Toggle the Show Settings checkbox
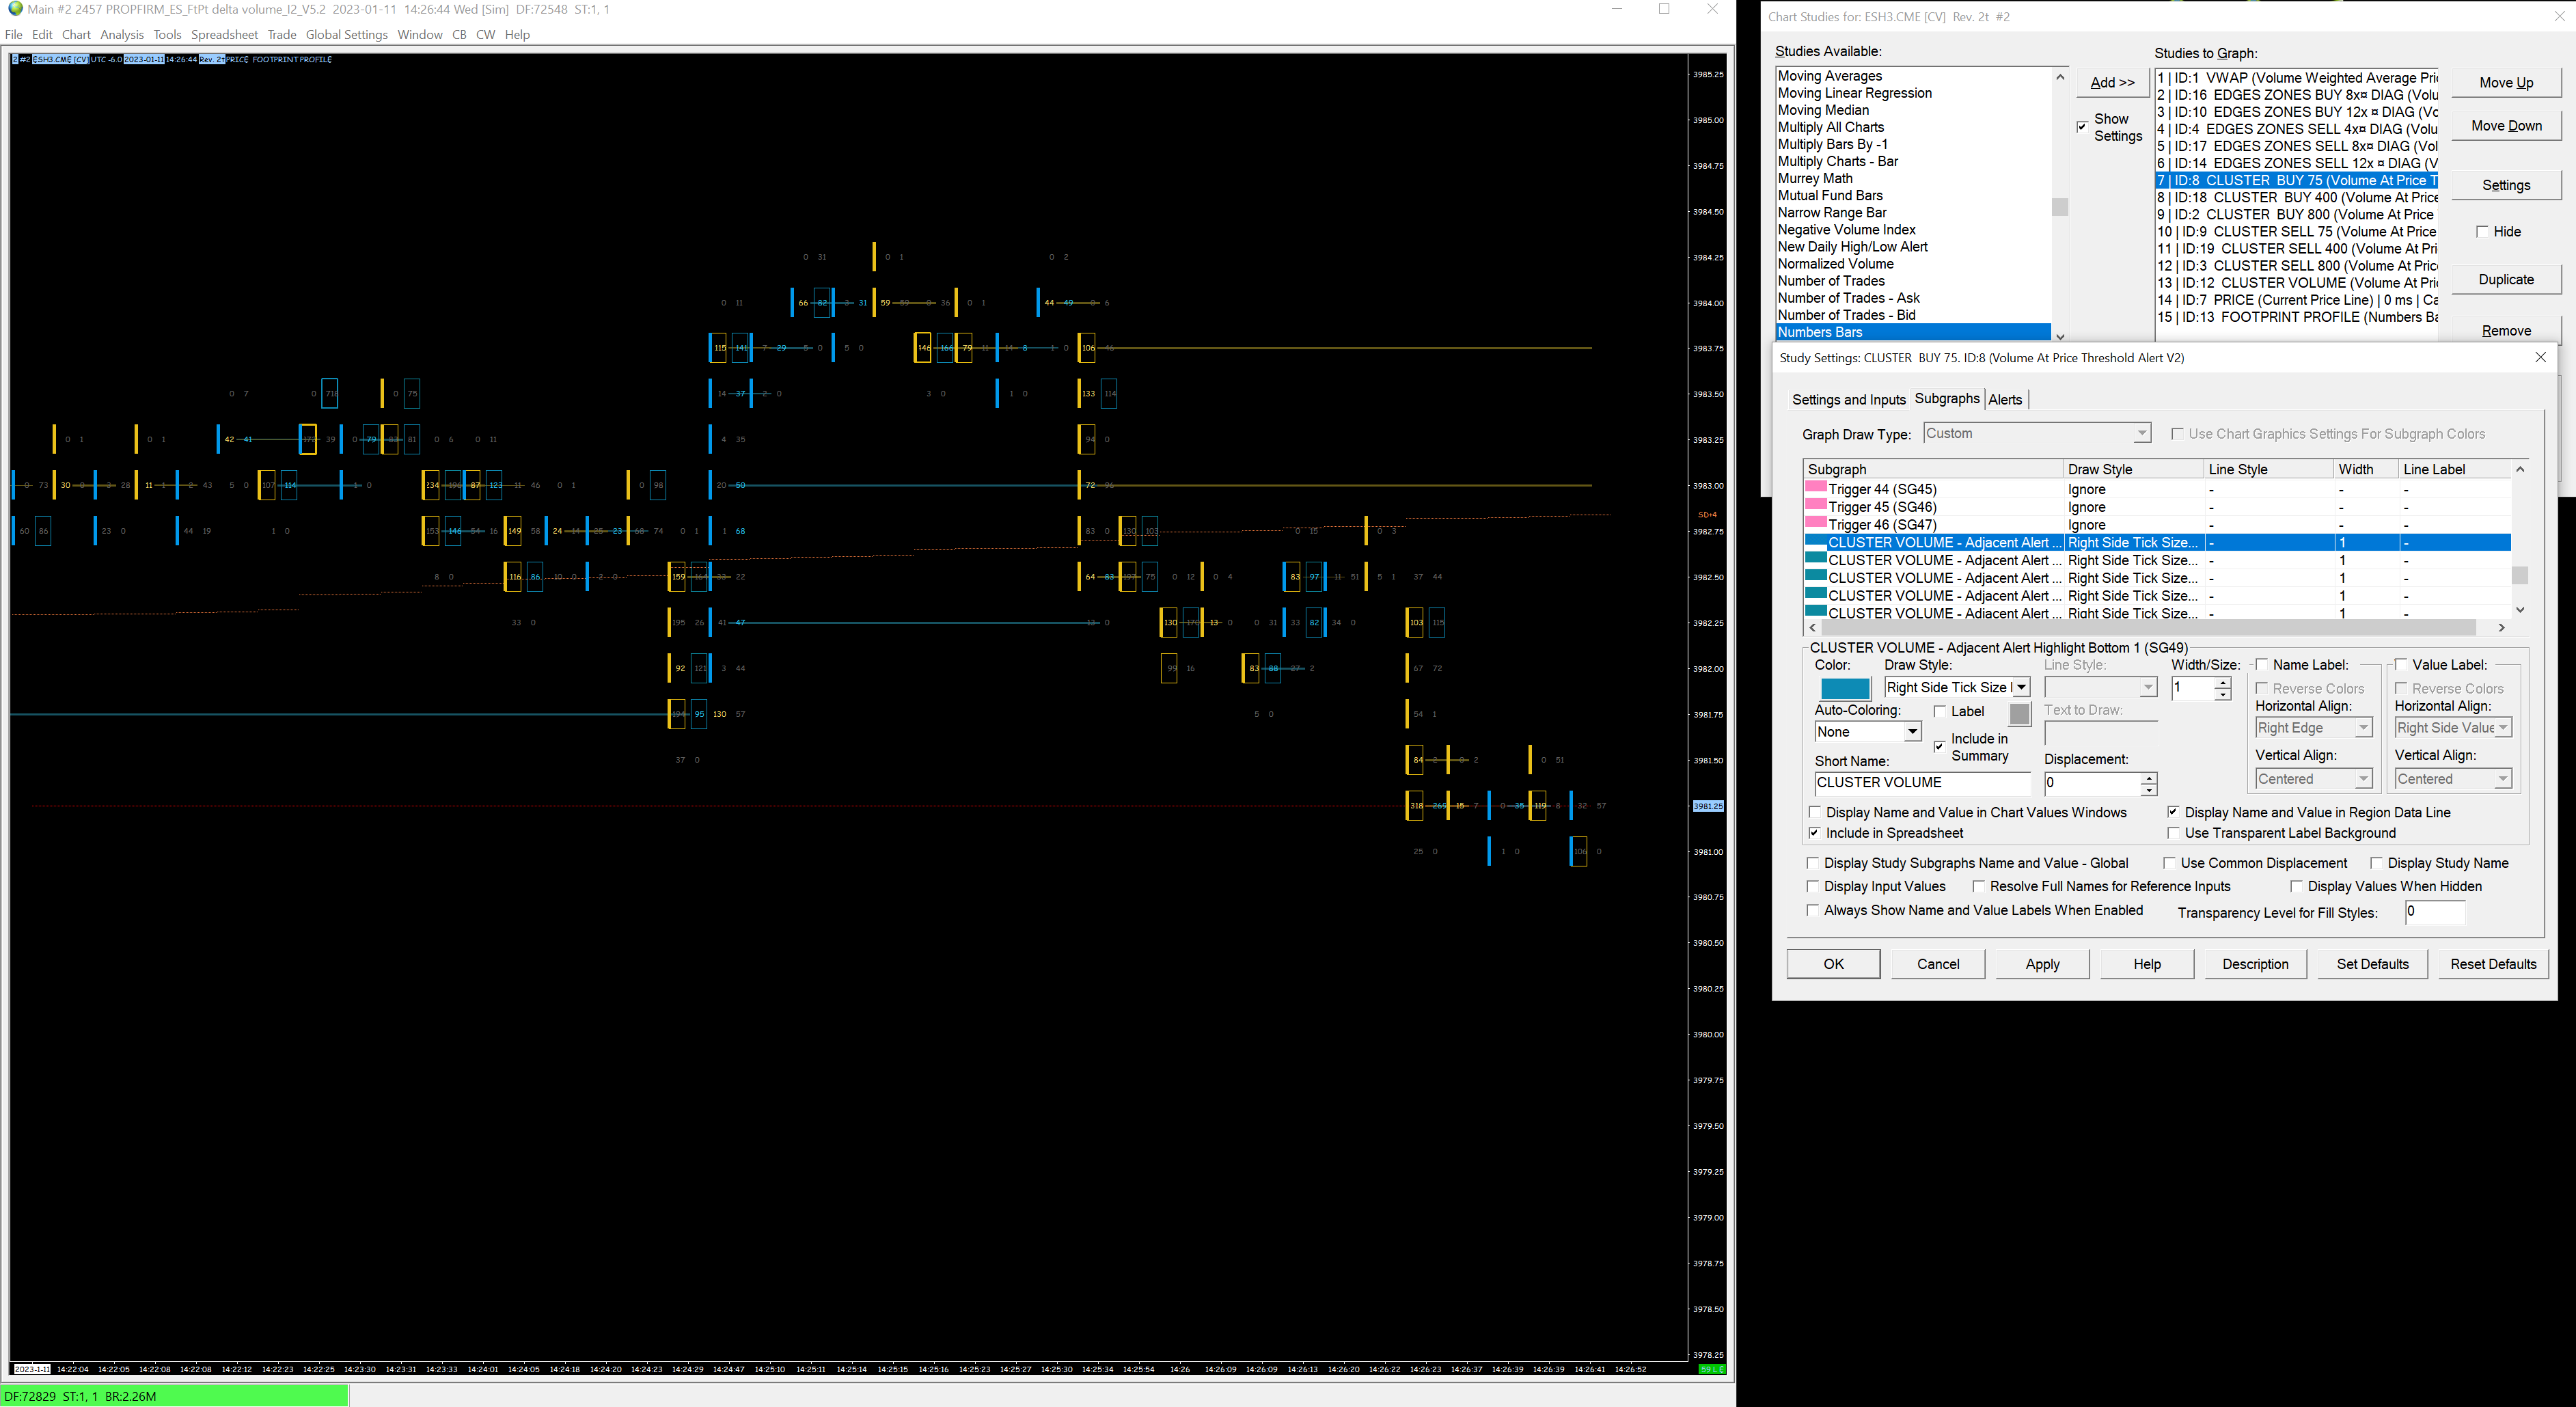This screenshot has height=1407, width=2576. [2082, 127]
